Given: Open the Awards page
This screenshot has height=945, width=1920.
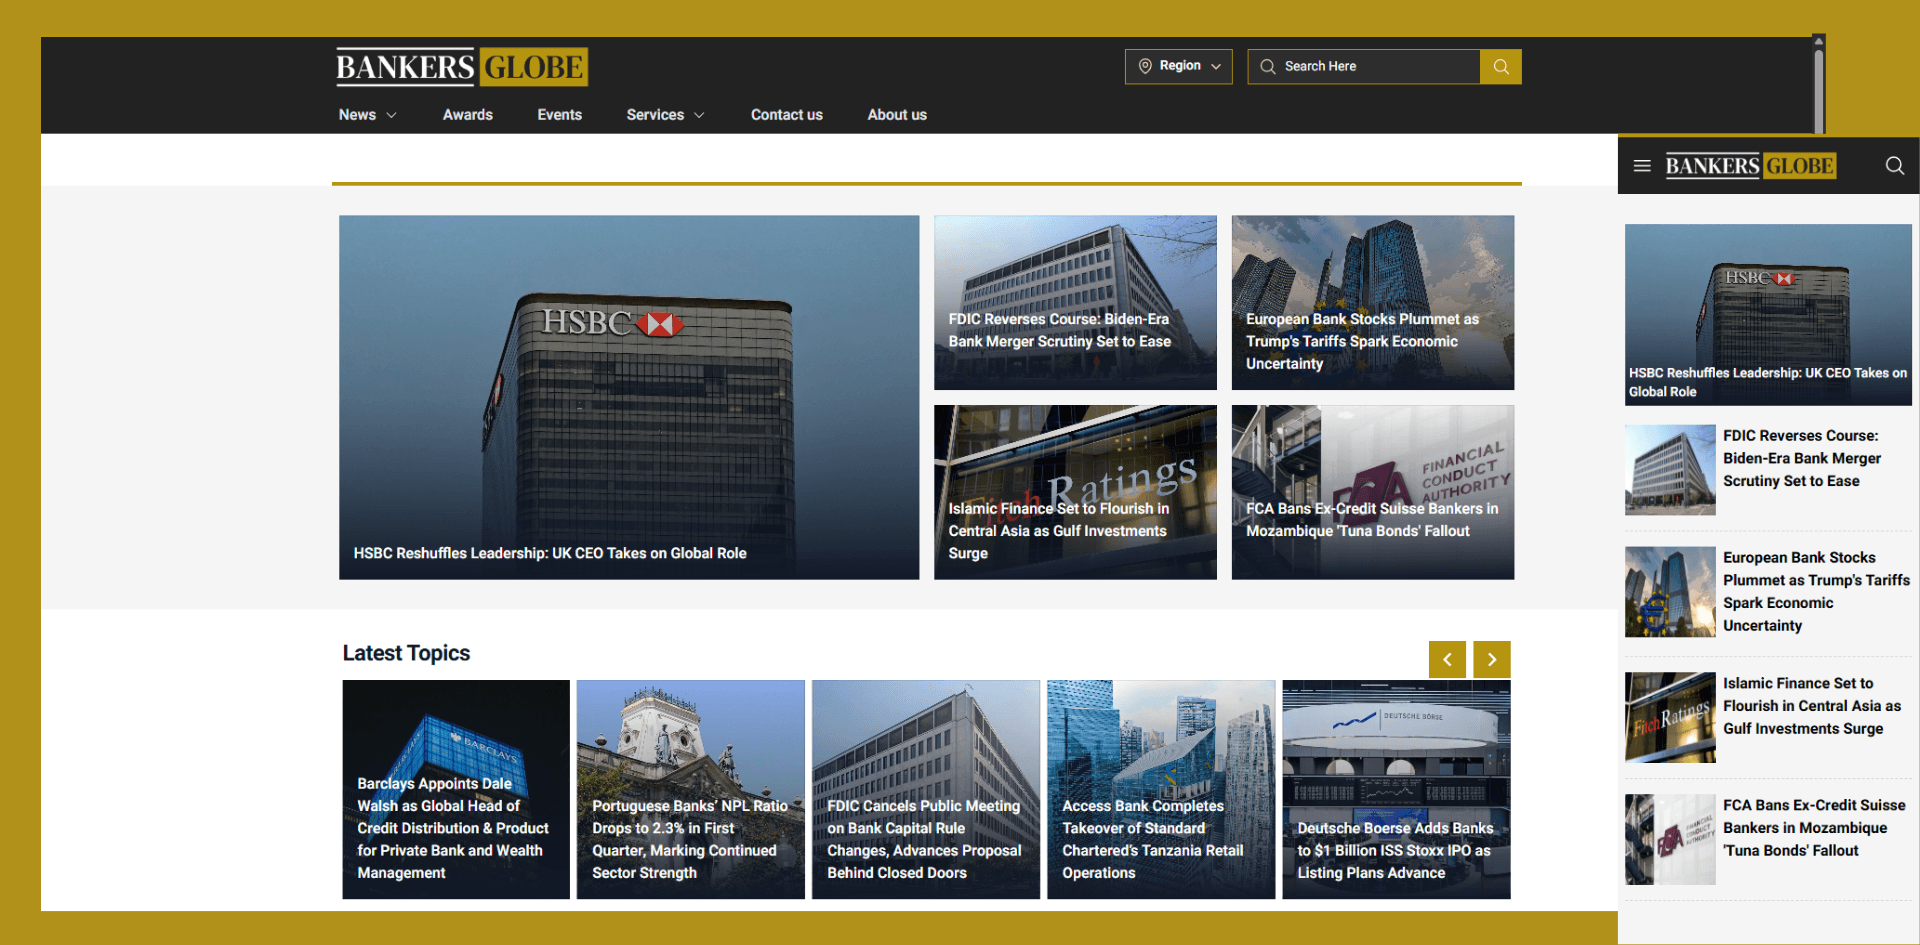Looking at the screenshot, I should pyautogui.click(x=468, y=115).
